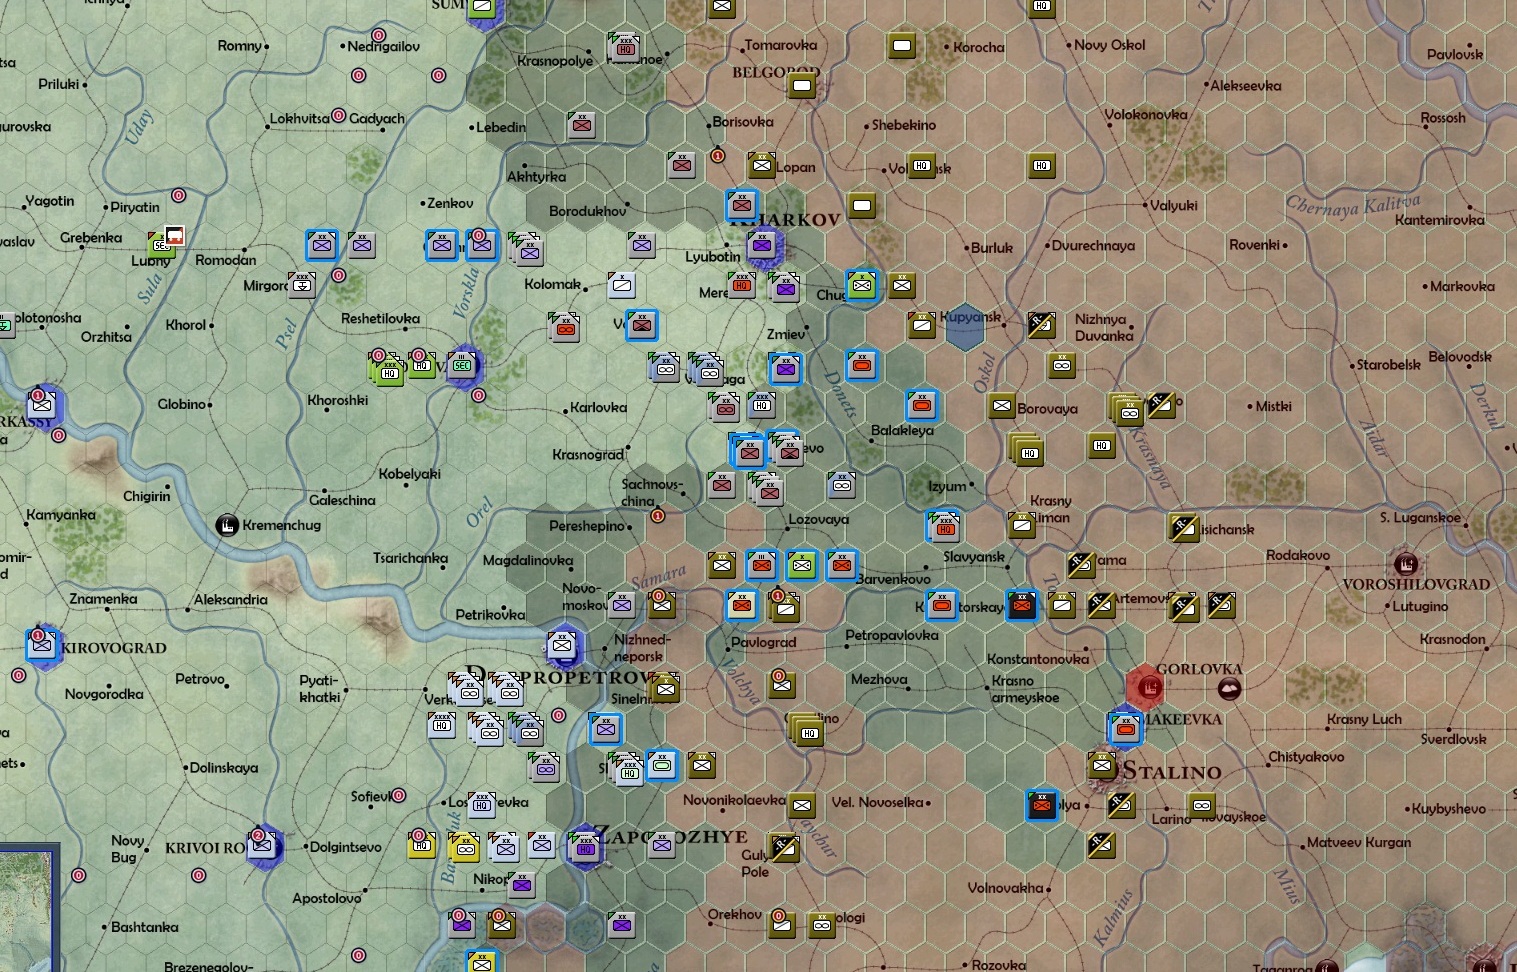The width and height of the screenshot is (1517, 972).
Task: Select the HQ counter right of Krasnopolye
Action: (x=625, y=47)
